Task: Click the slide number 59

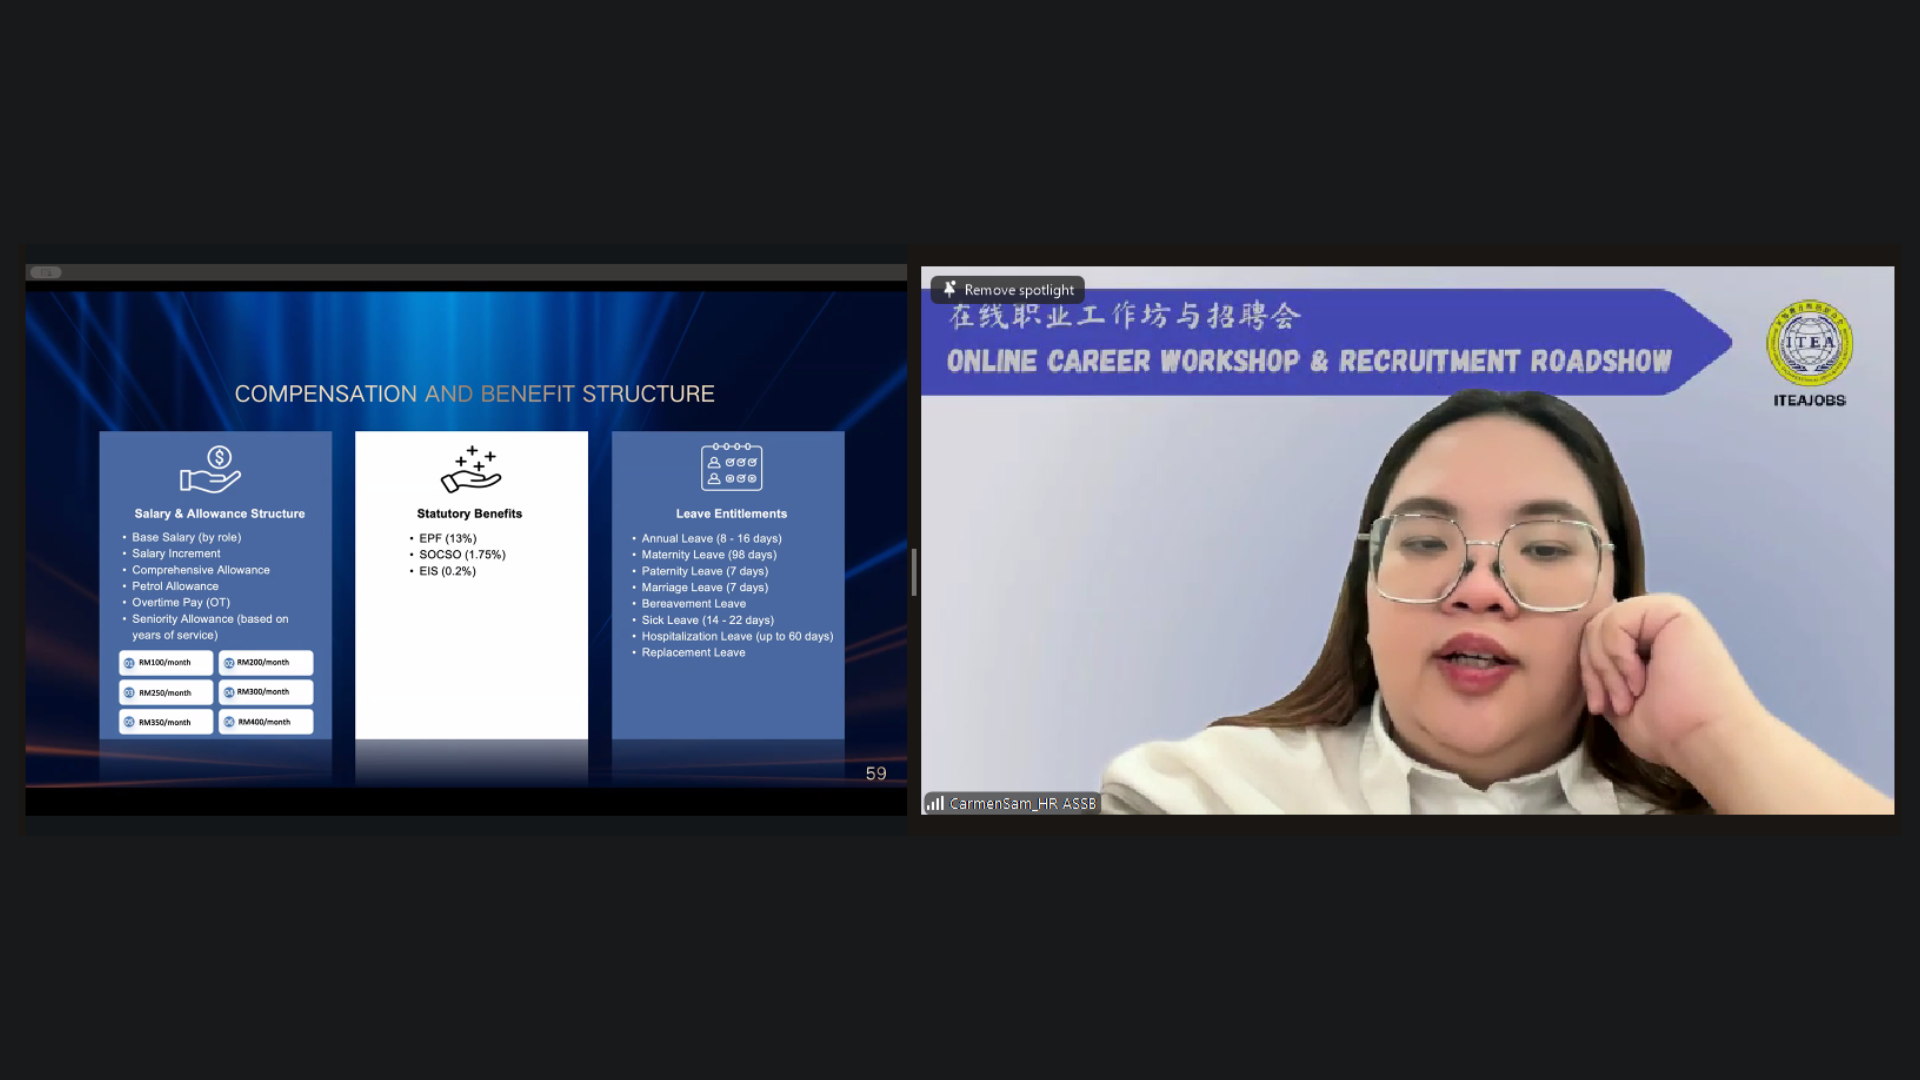Action: click(875, 774)
